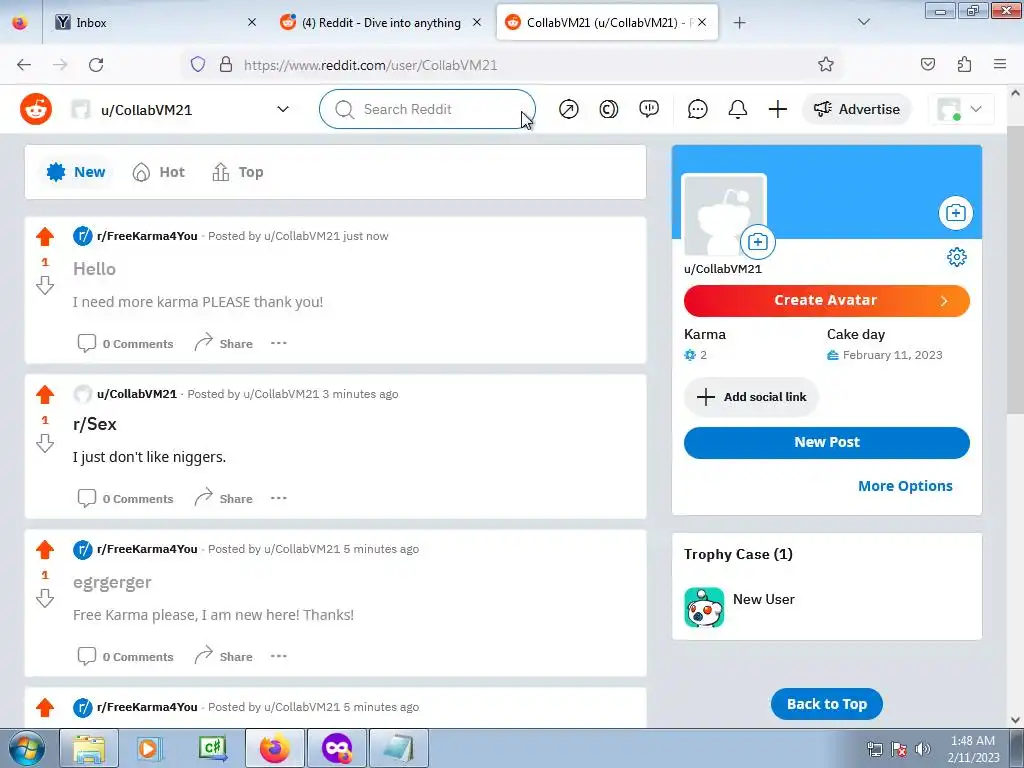
Task: Click the Cake day date February 11, 2023
Action: tap(892, 355)
